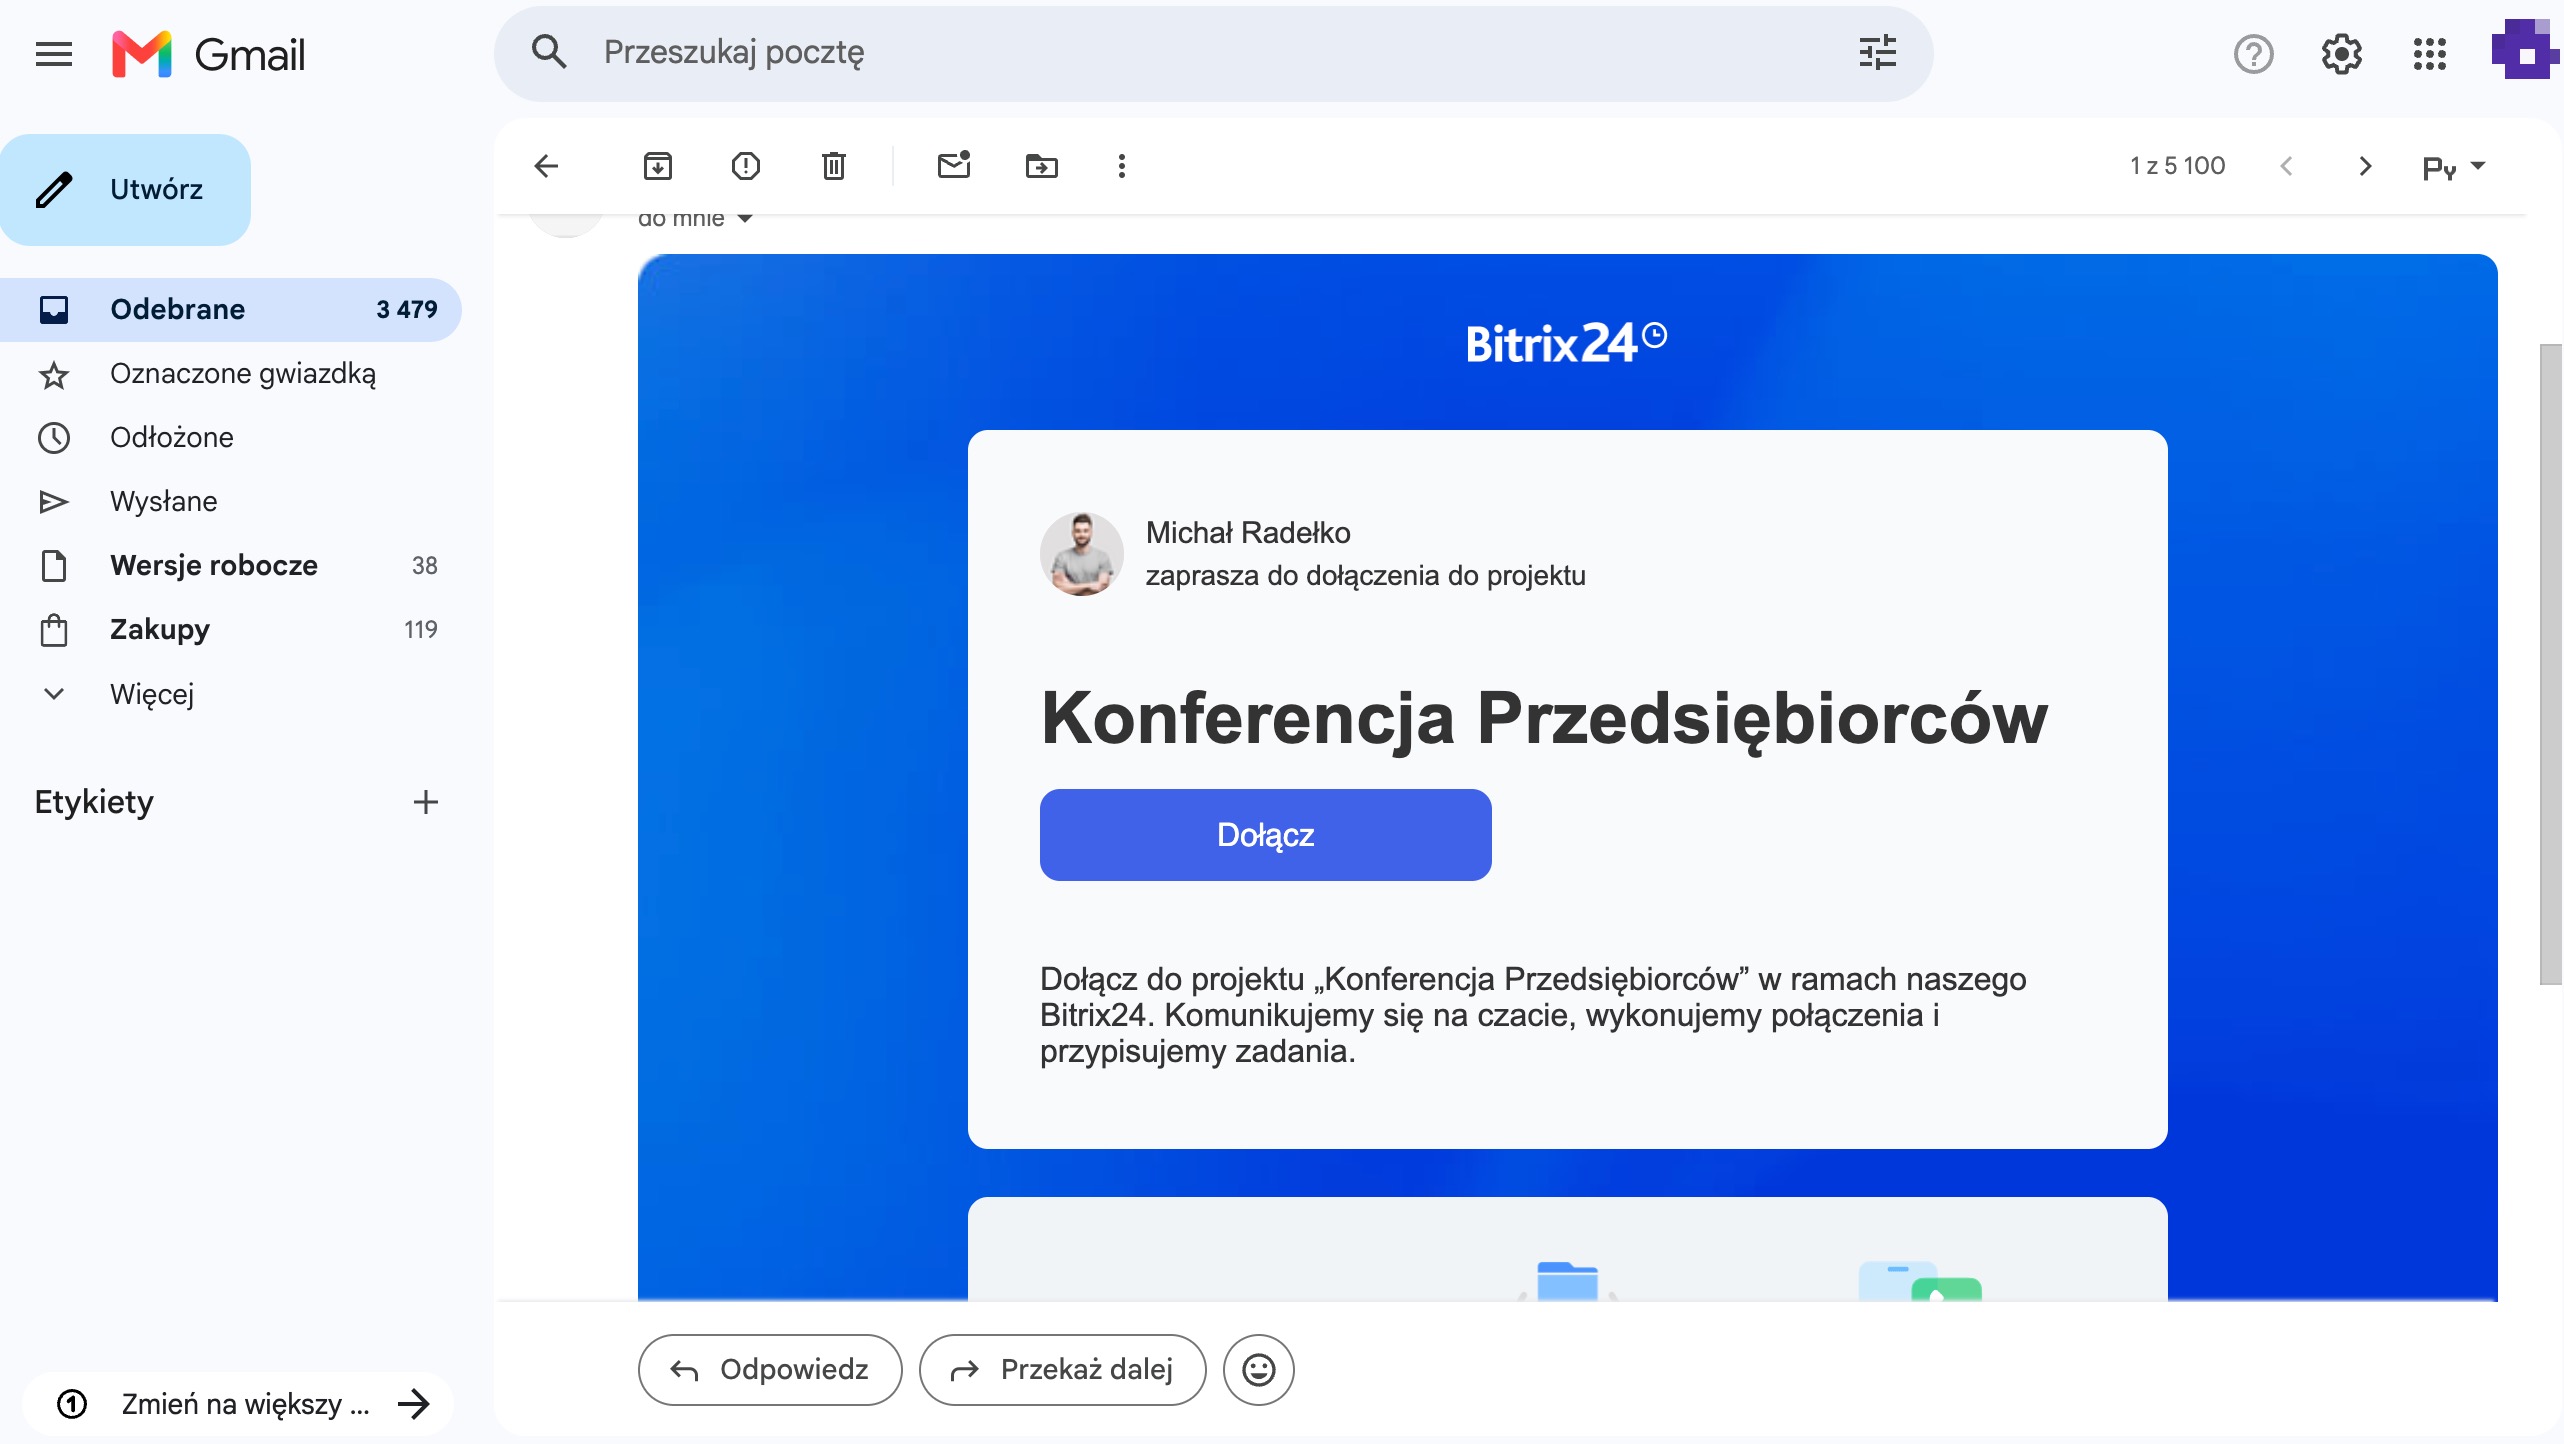Open the main menu hamburger icon
The width and height of the screenshot is (2564, 1444).
[54, 54]
